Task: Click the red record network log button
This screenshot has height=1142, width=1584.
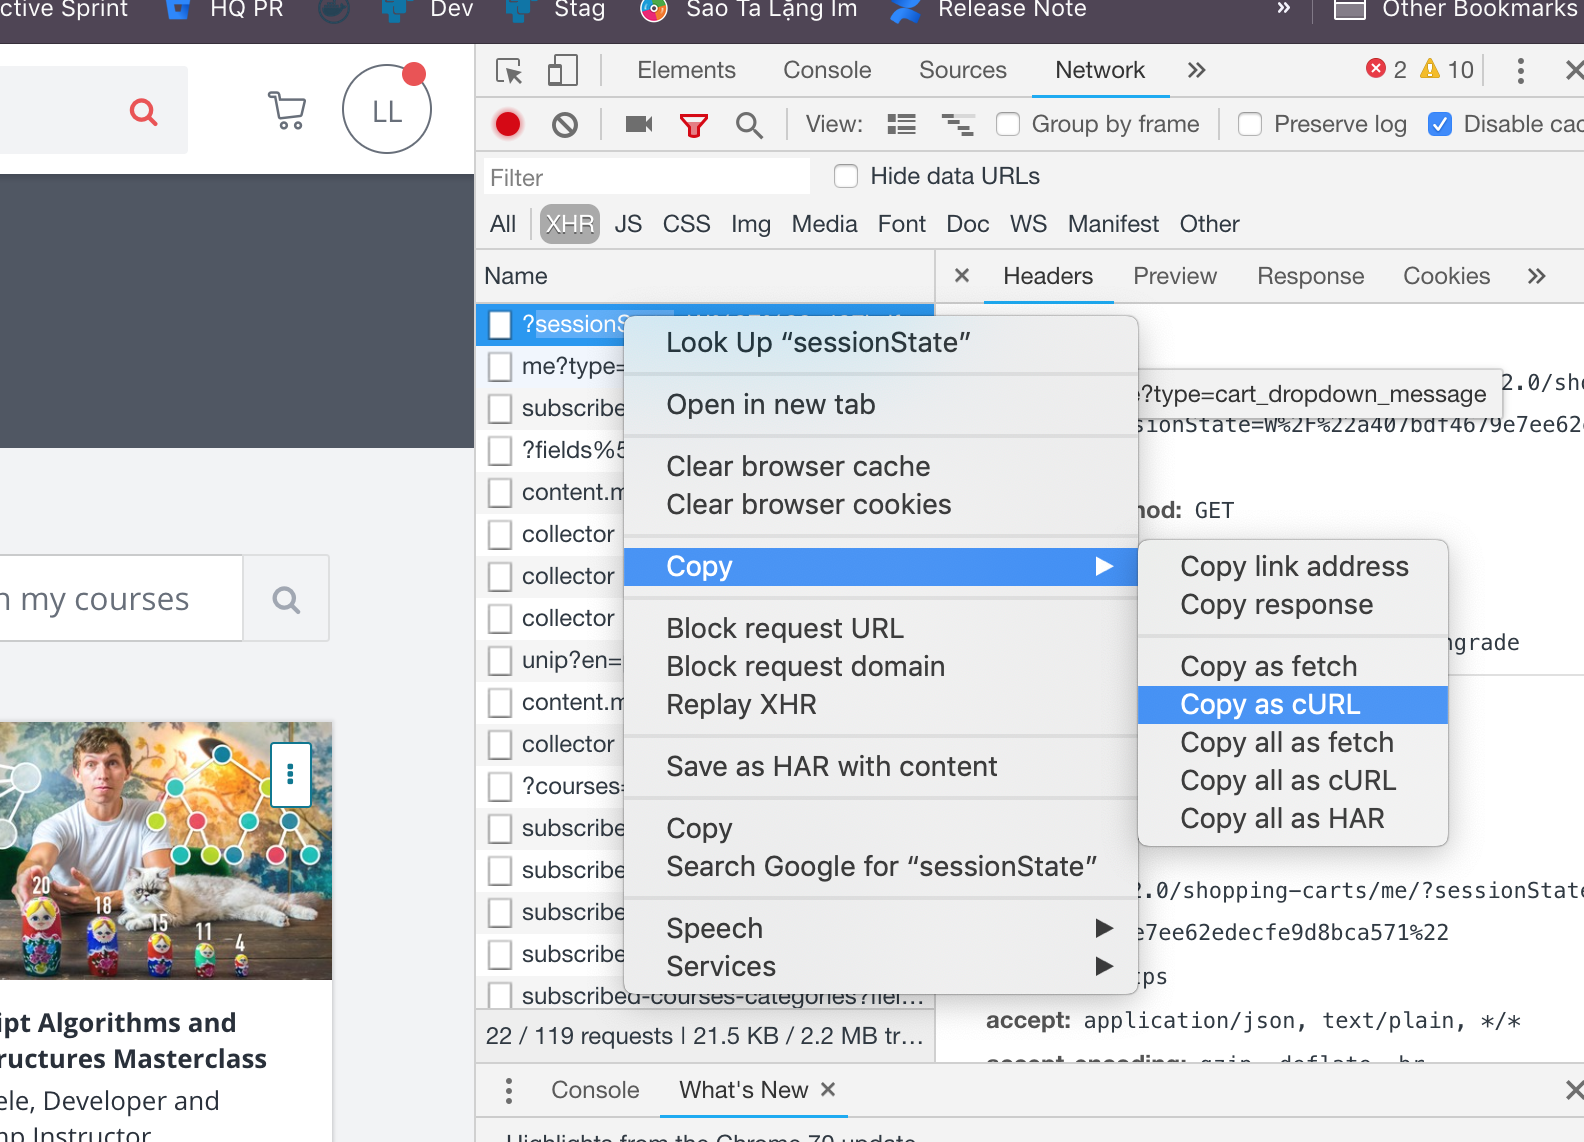Action: coord(508,124)
